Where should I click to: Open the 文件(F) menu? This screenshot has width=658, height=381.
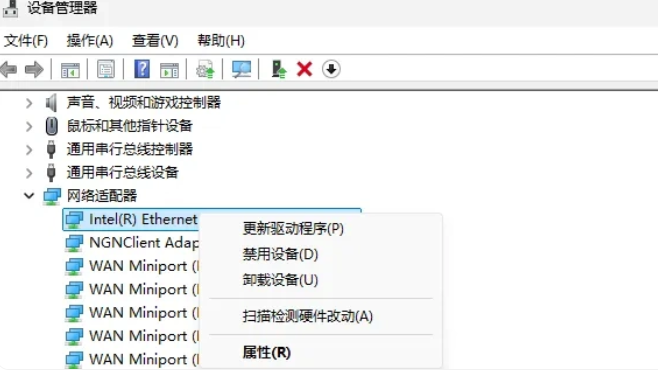point(26,41)
